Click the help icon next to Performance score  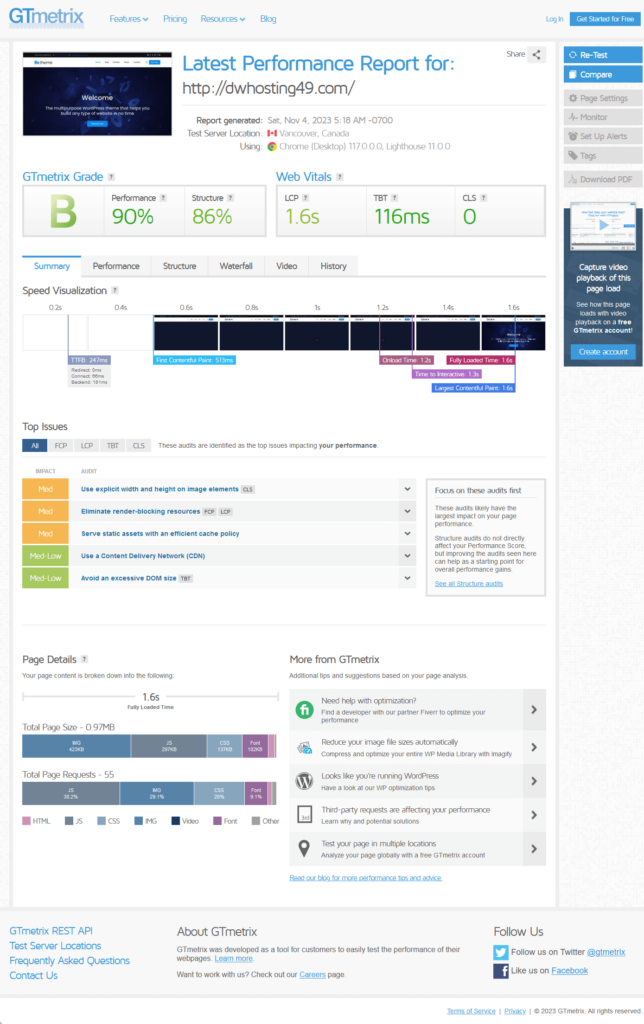point(163,198)
